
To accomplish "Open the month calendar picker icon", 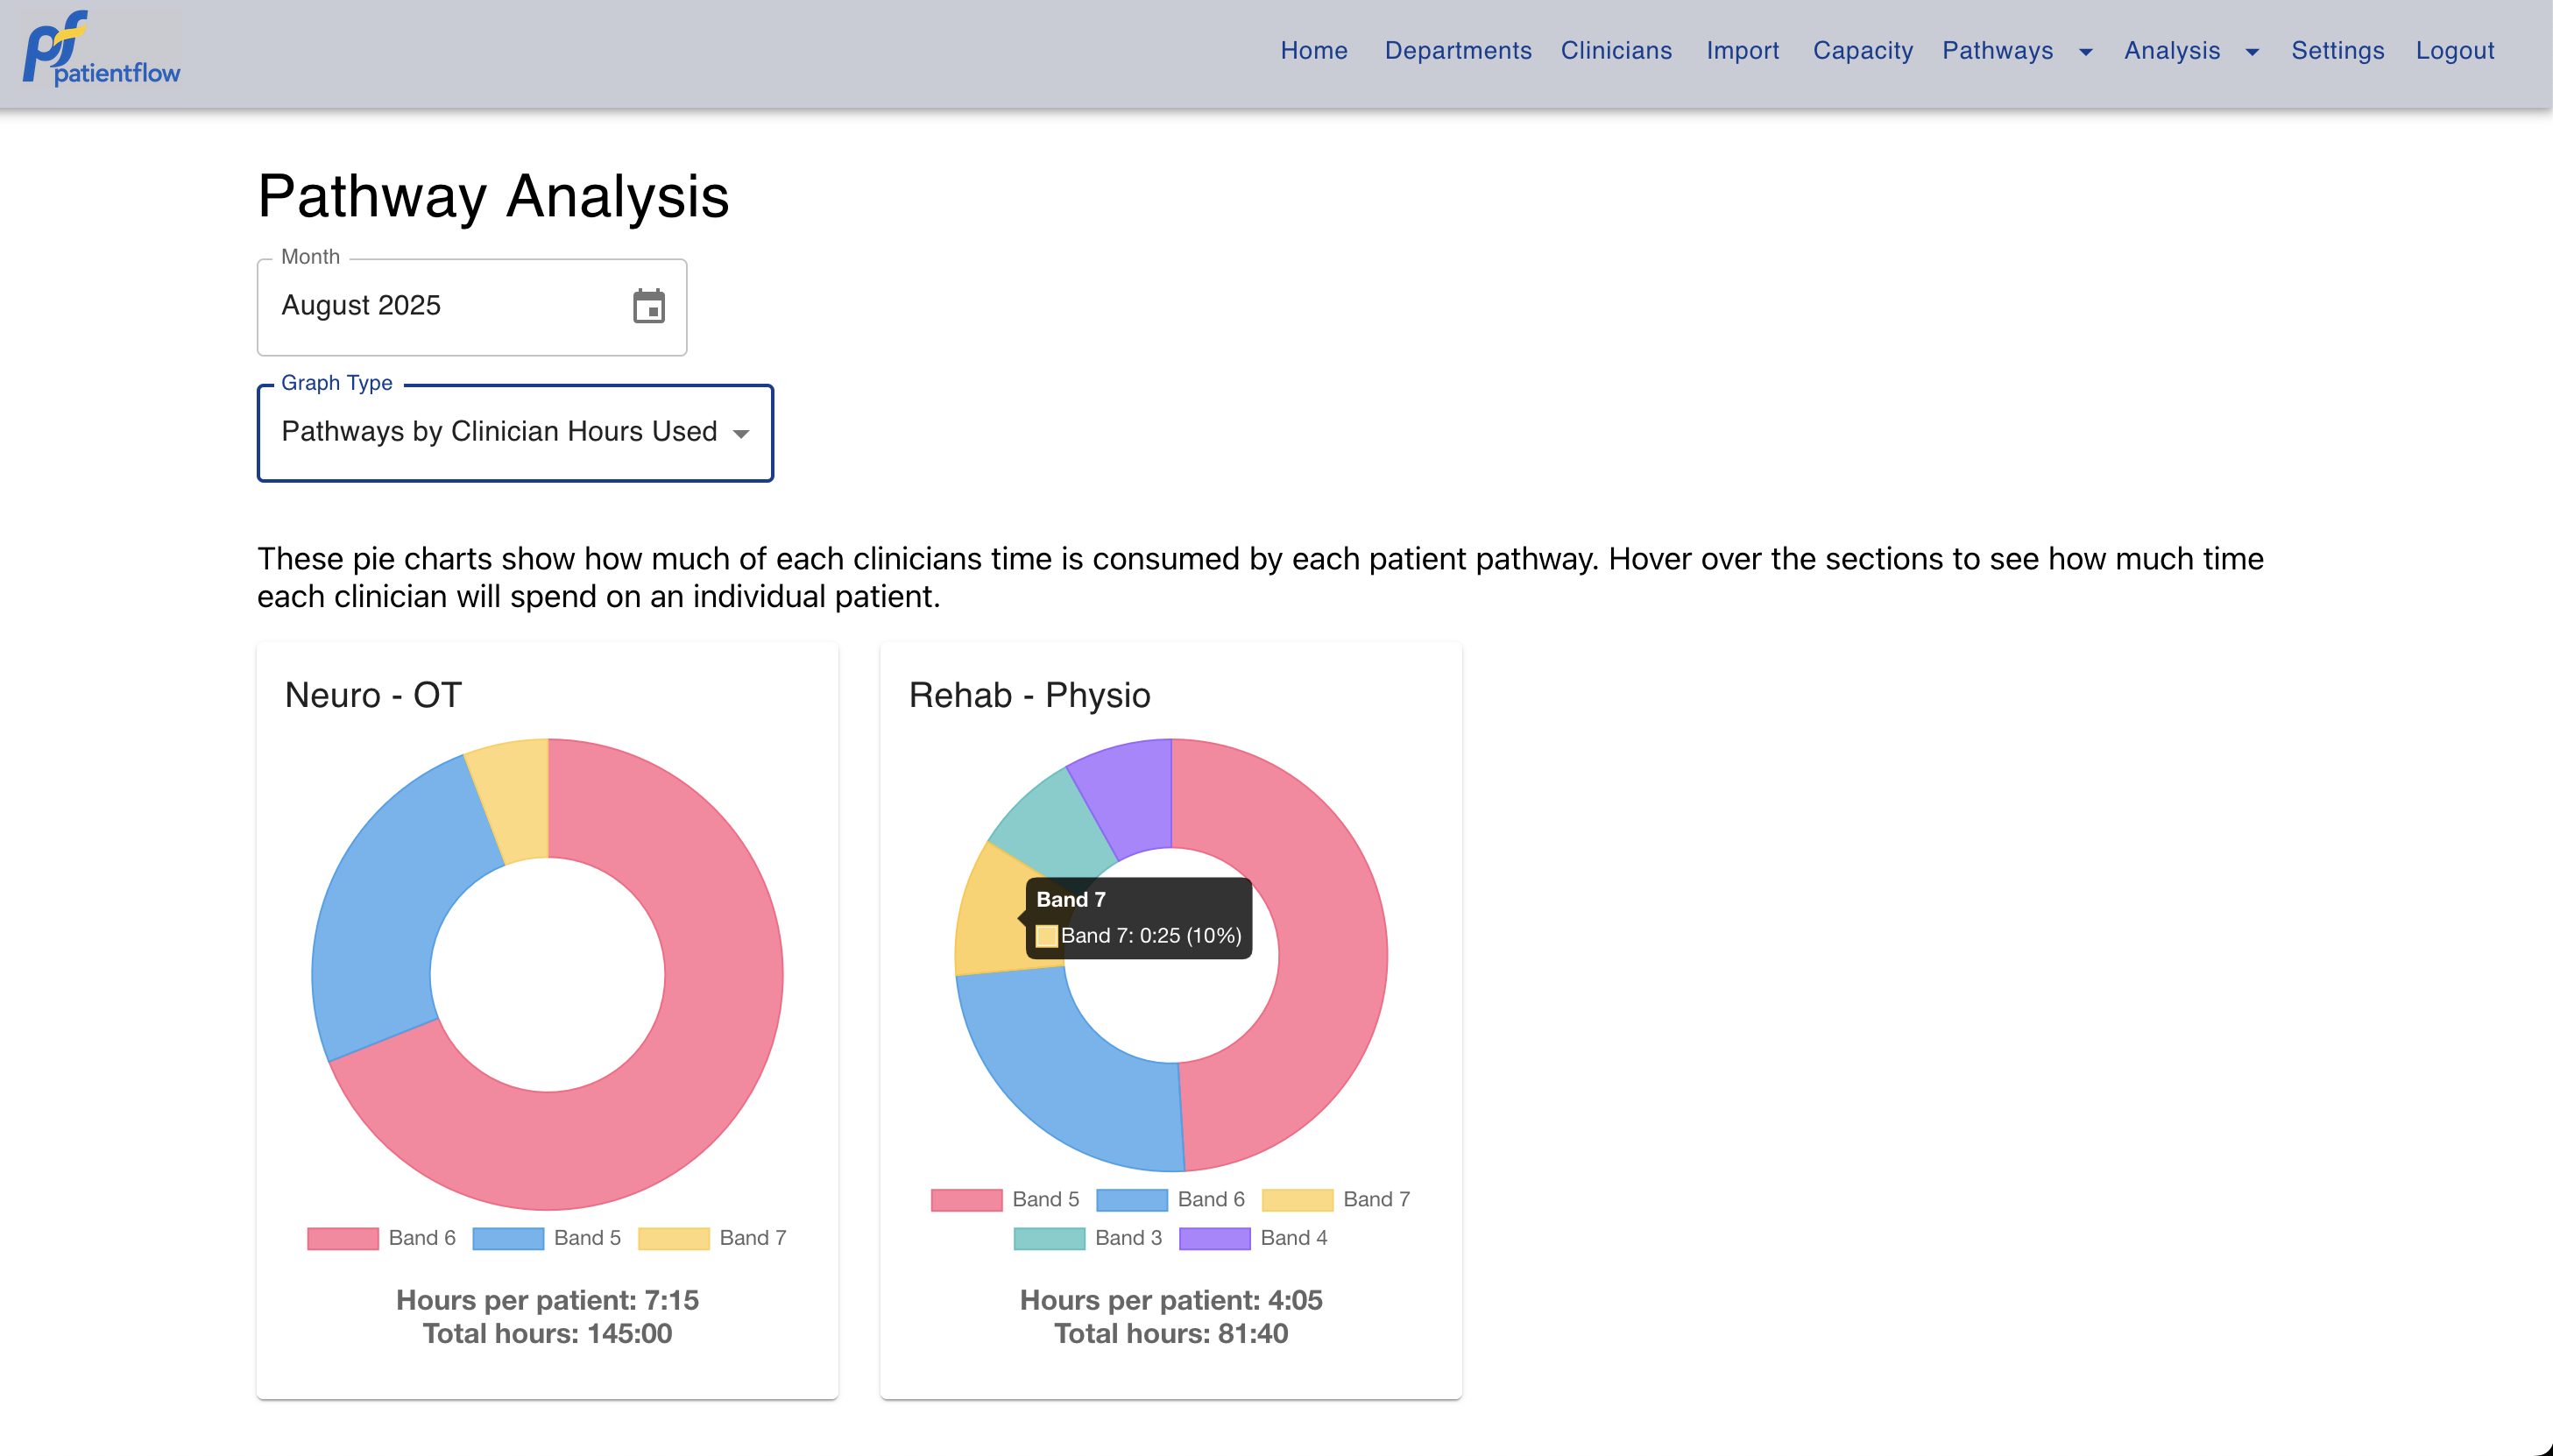I will click(648, 306).
